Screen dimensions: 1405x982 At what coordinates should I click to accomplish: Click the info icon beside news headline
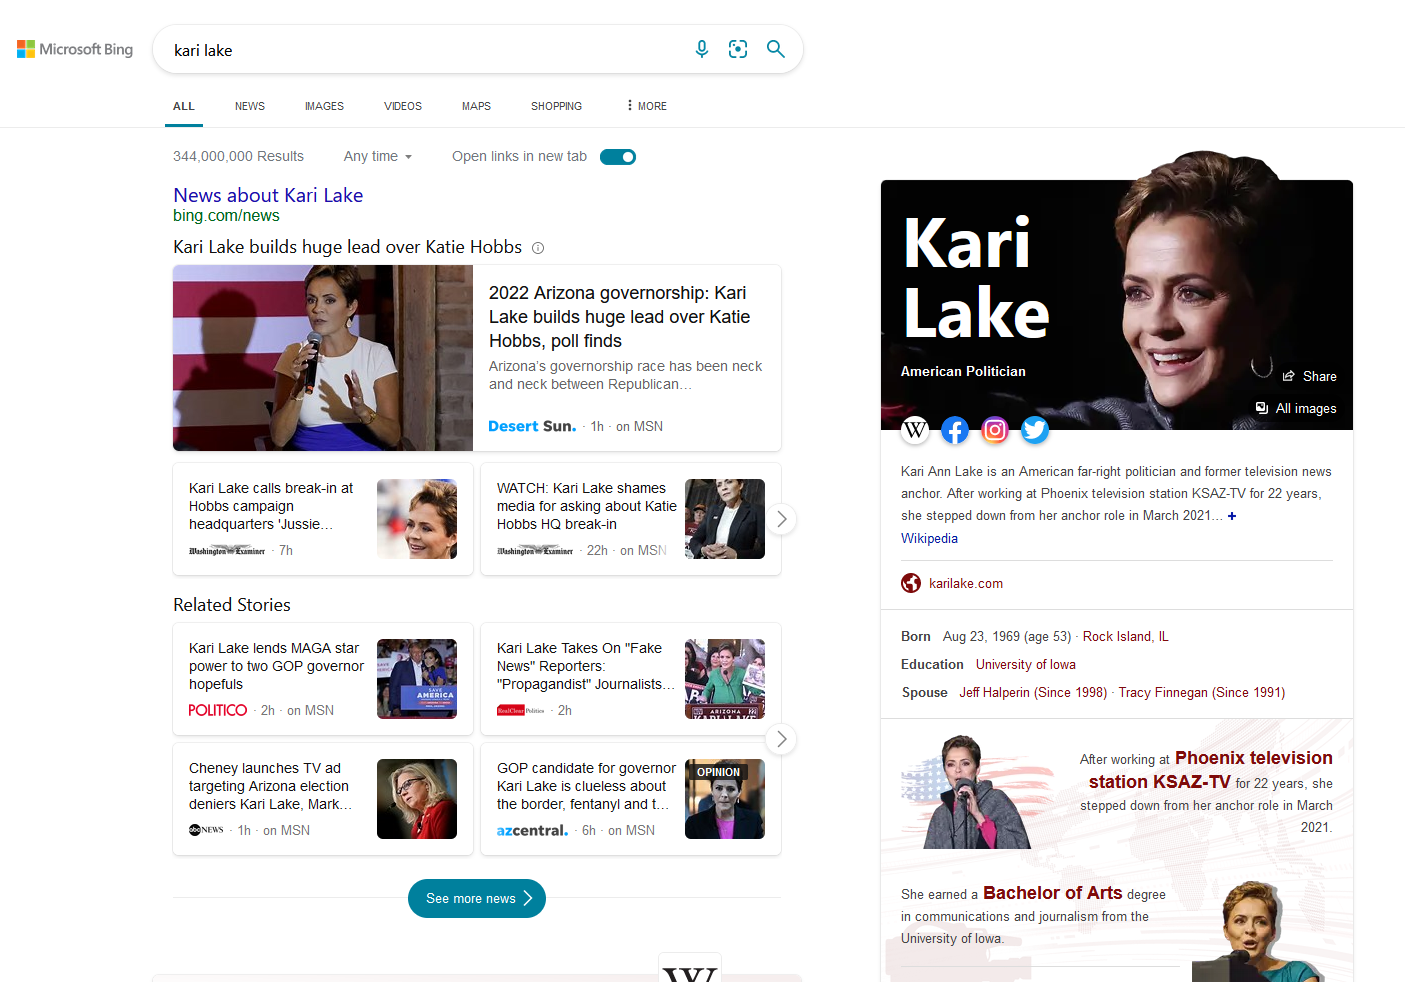tap(538, 248)
